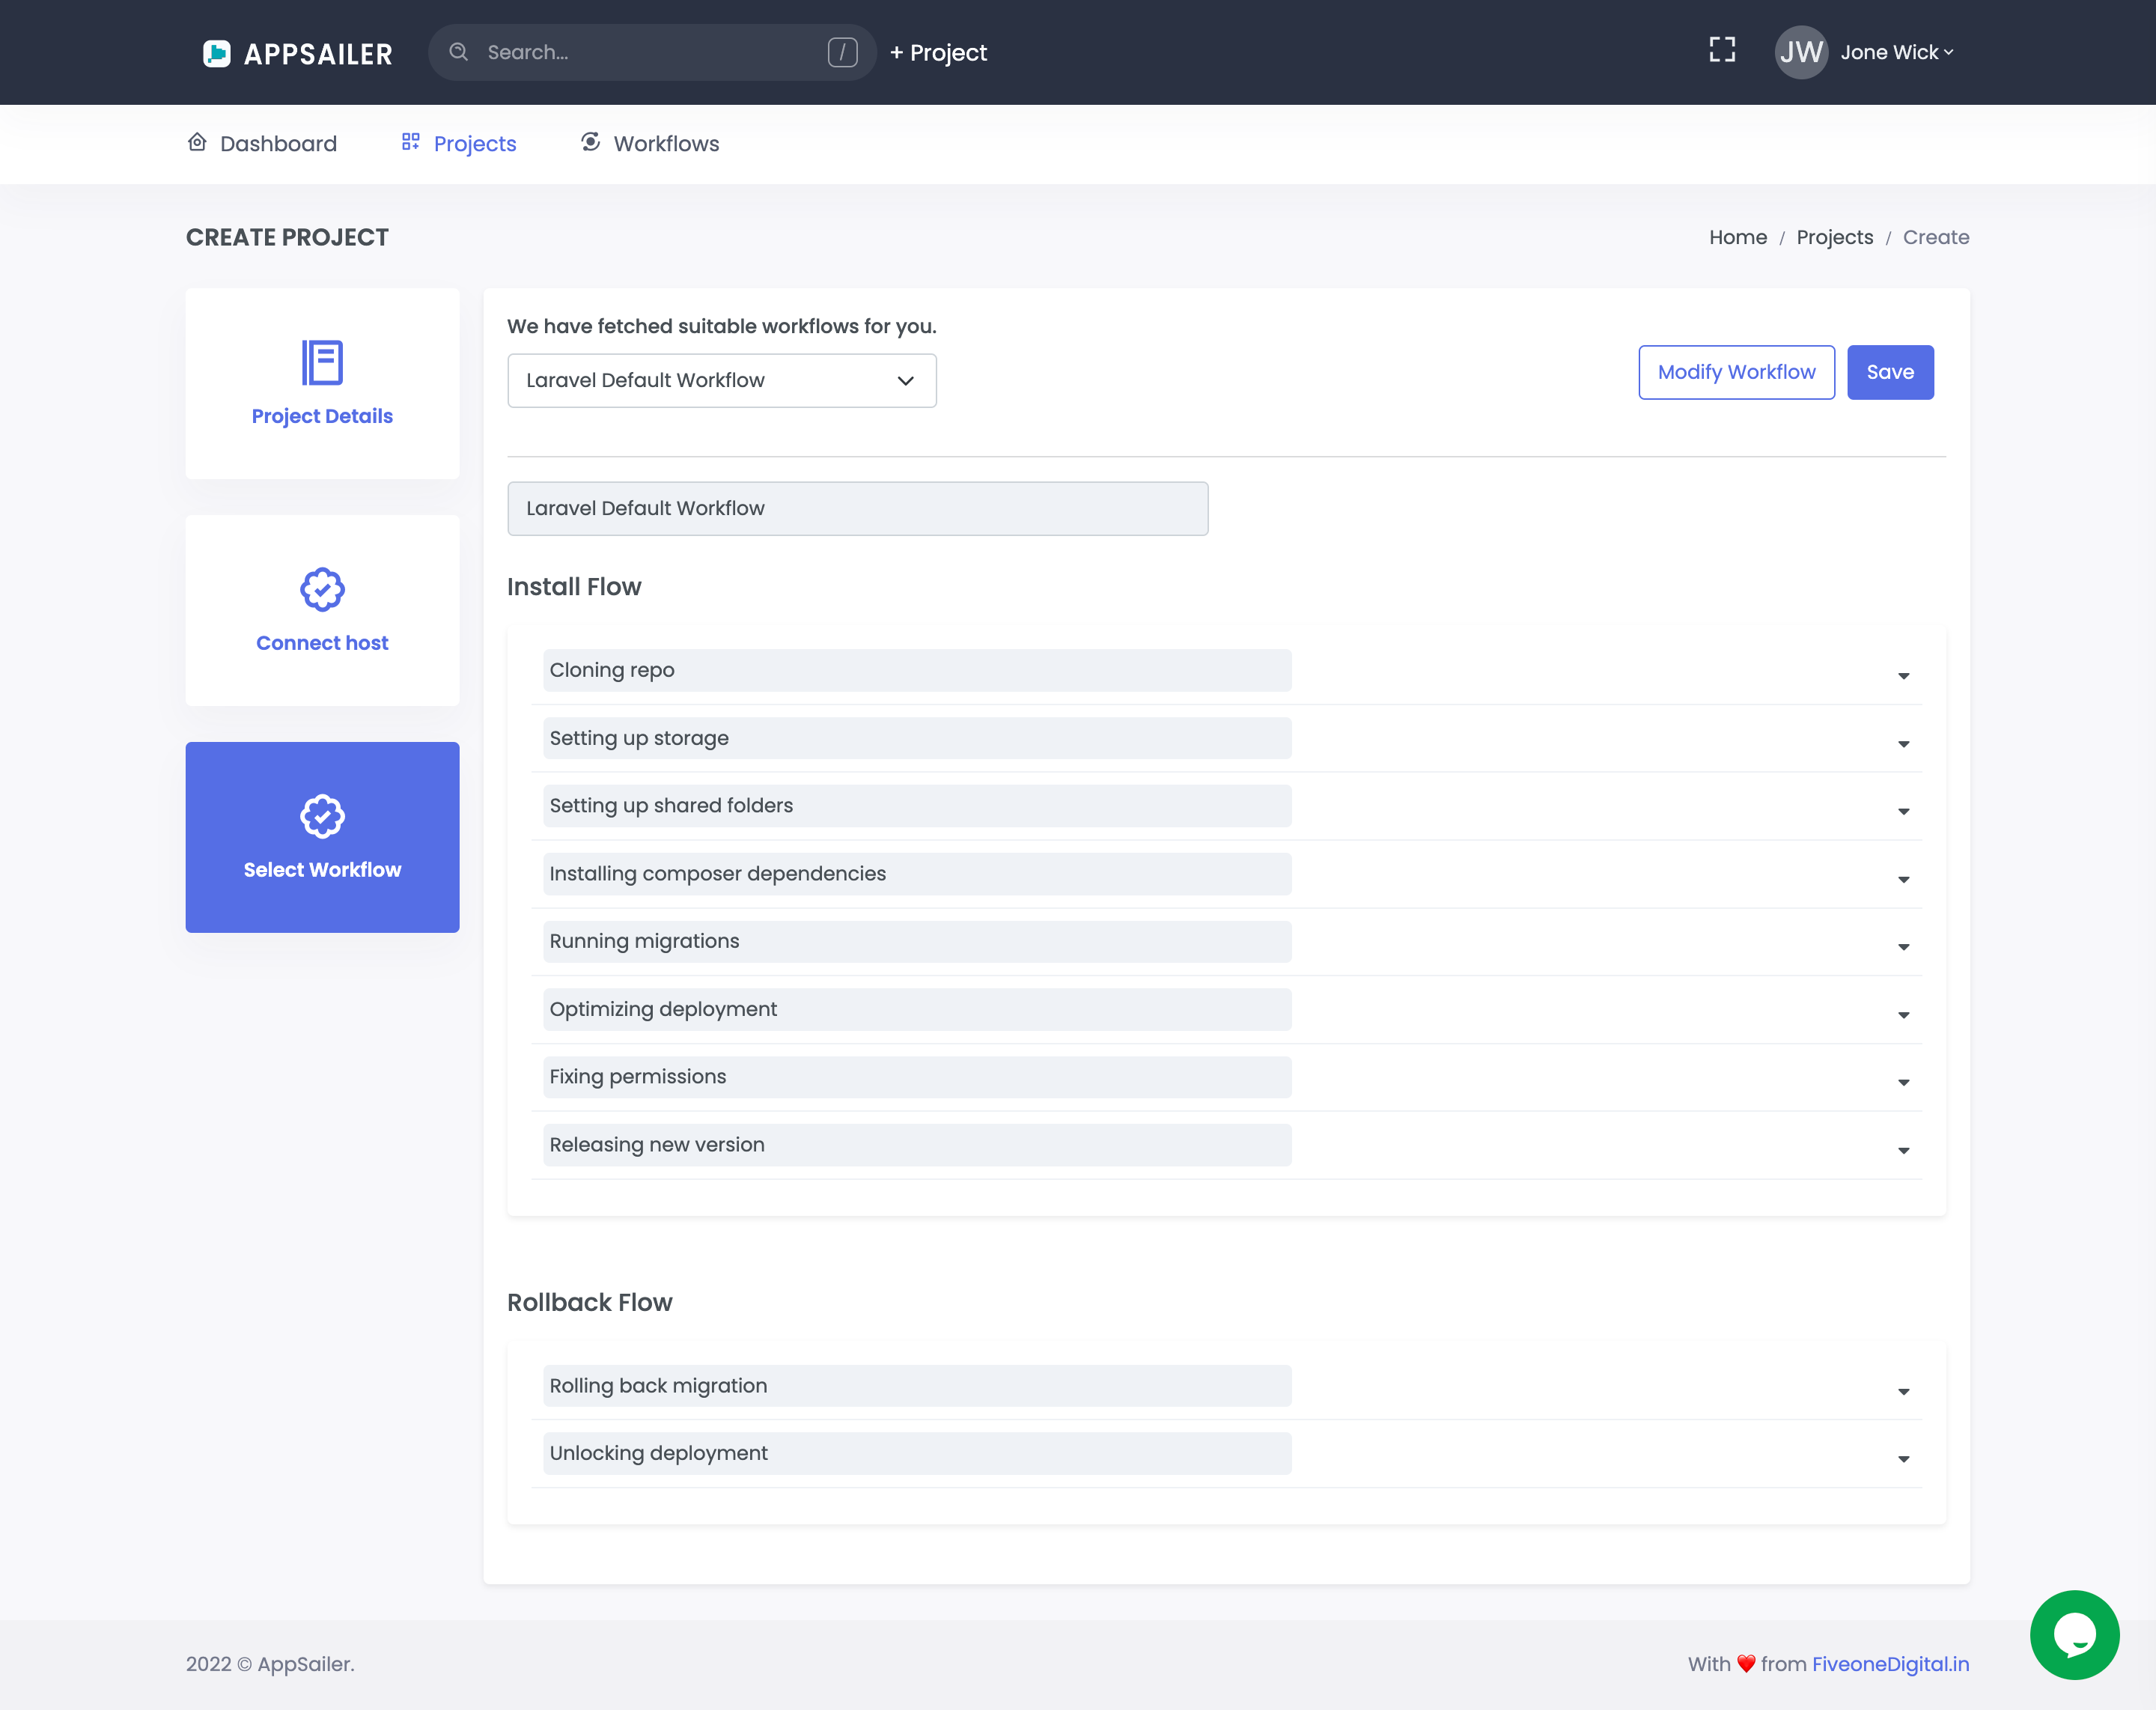Click the Projects grid icon
The image size is (2156, 1710).
(410, 142)
